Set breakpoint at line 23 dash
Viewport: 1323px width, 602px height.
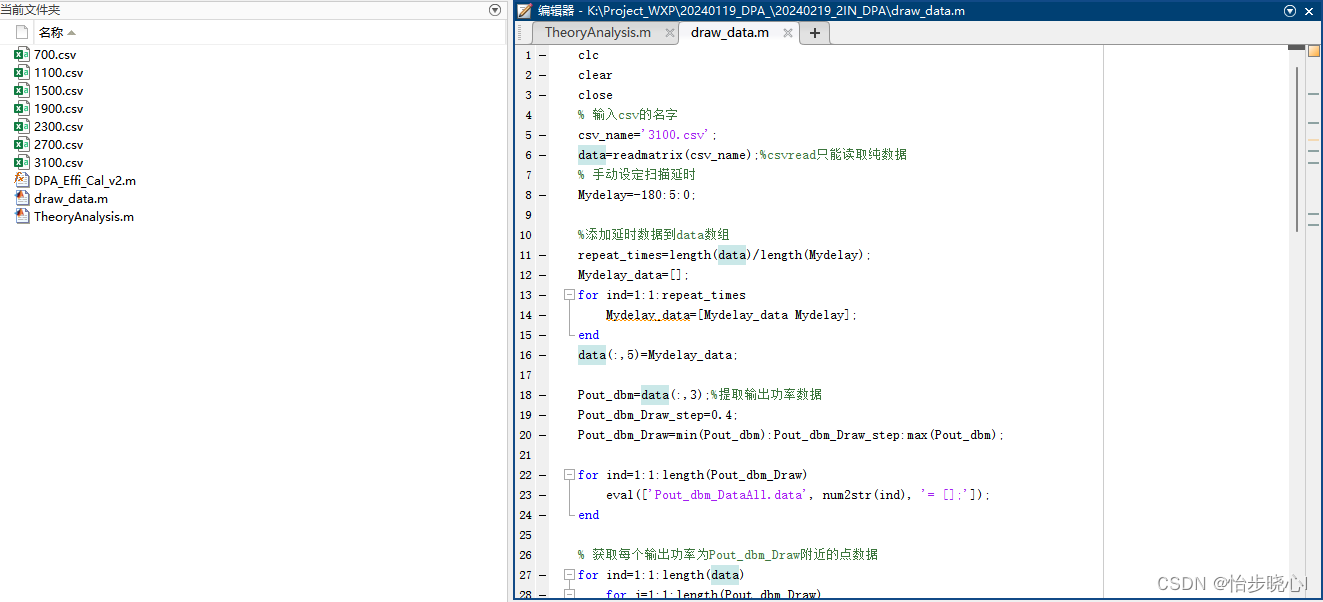(x=542, y=495)
